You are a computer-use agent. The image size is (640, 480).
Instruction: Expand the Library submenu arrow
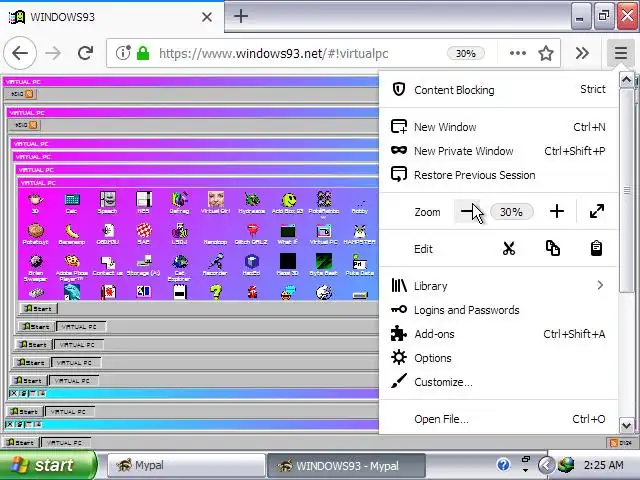[600, 285]
